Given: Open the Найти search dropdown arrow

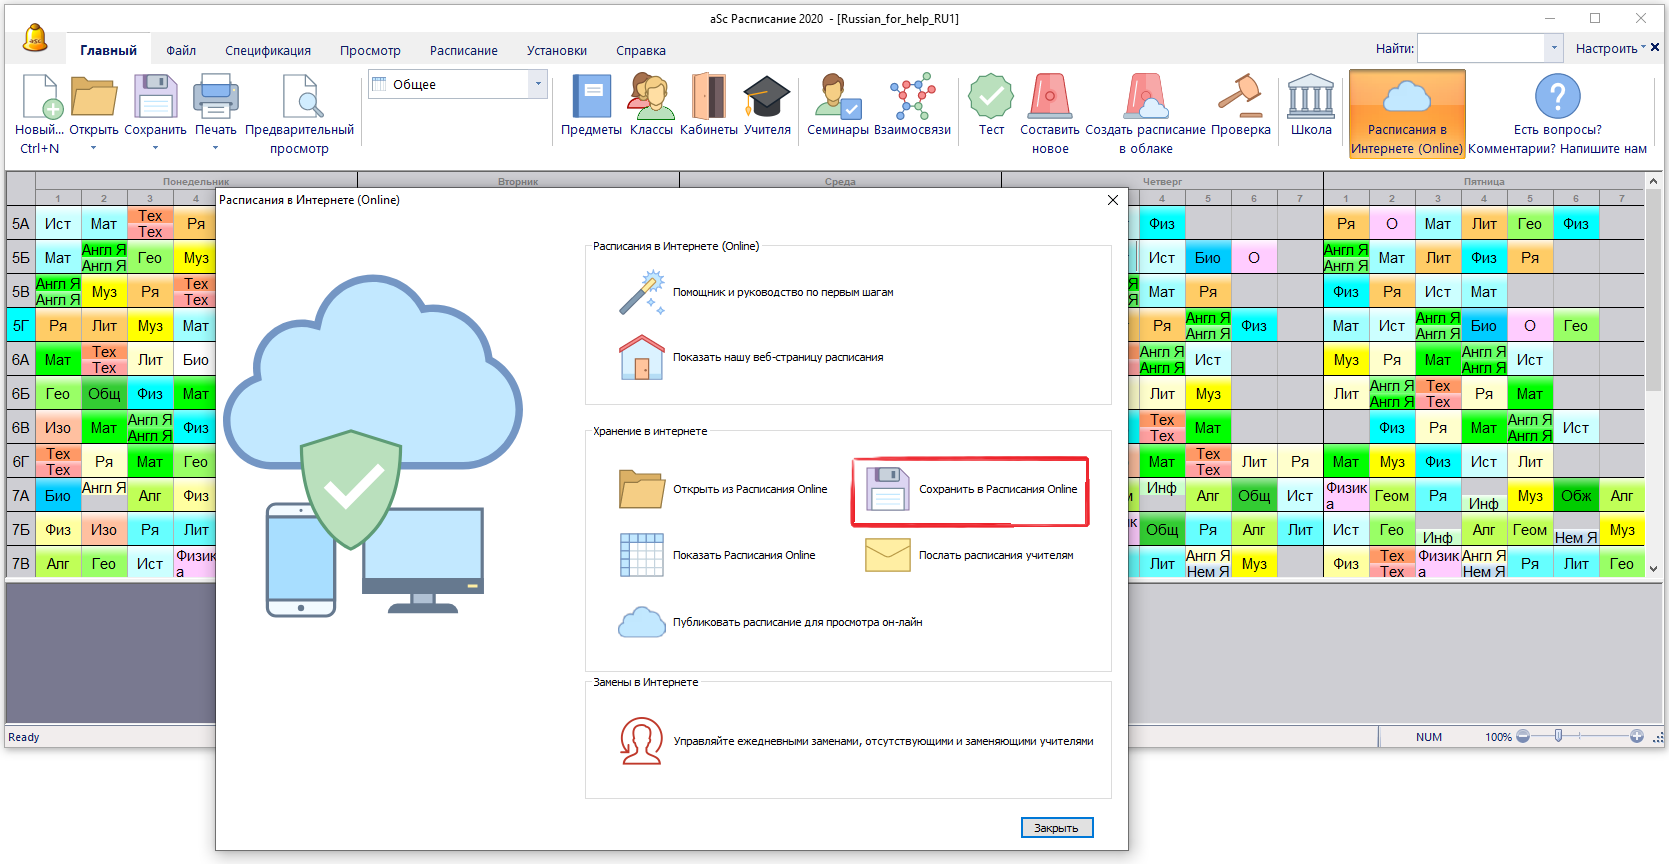Looking at the screenshot, I should [x=1554, y=48].
